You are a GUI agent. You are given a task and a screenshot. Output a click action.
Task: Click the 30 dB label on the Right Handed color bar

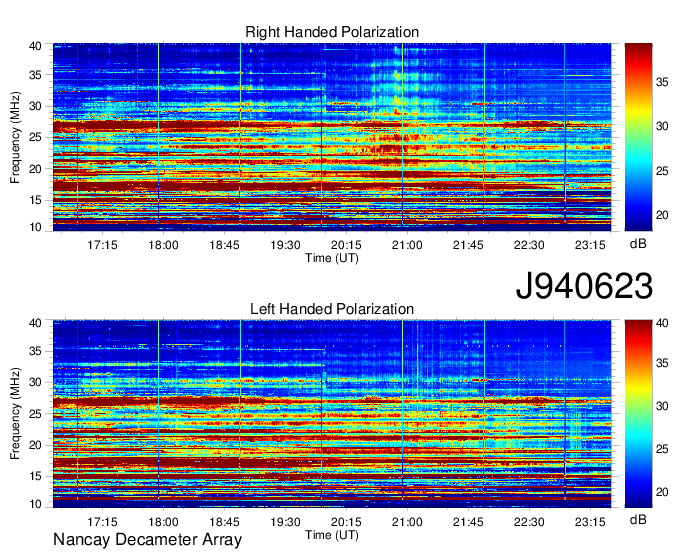[662, 126]
